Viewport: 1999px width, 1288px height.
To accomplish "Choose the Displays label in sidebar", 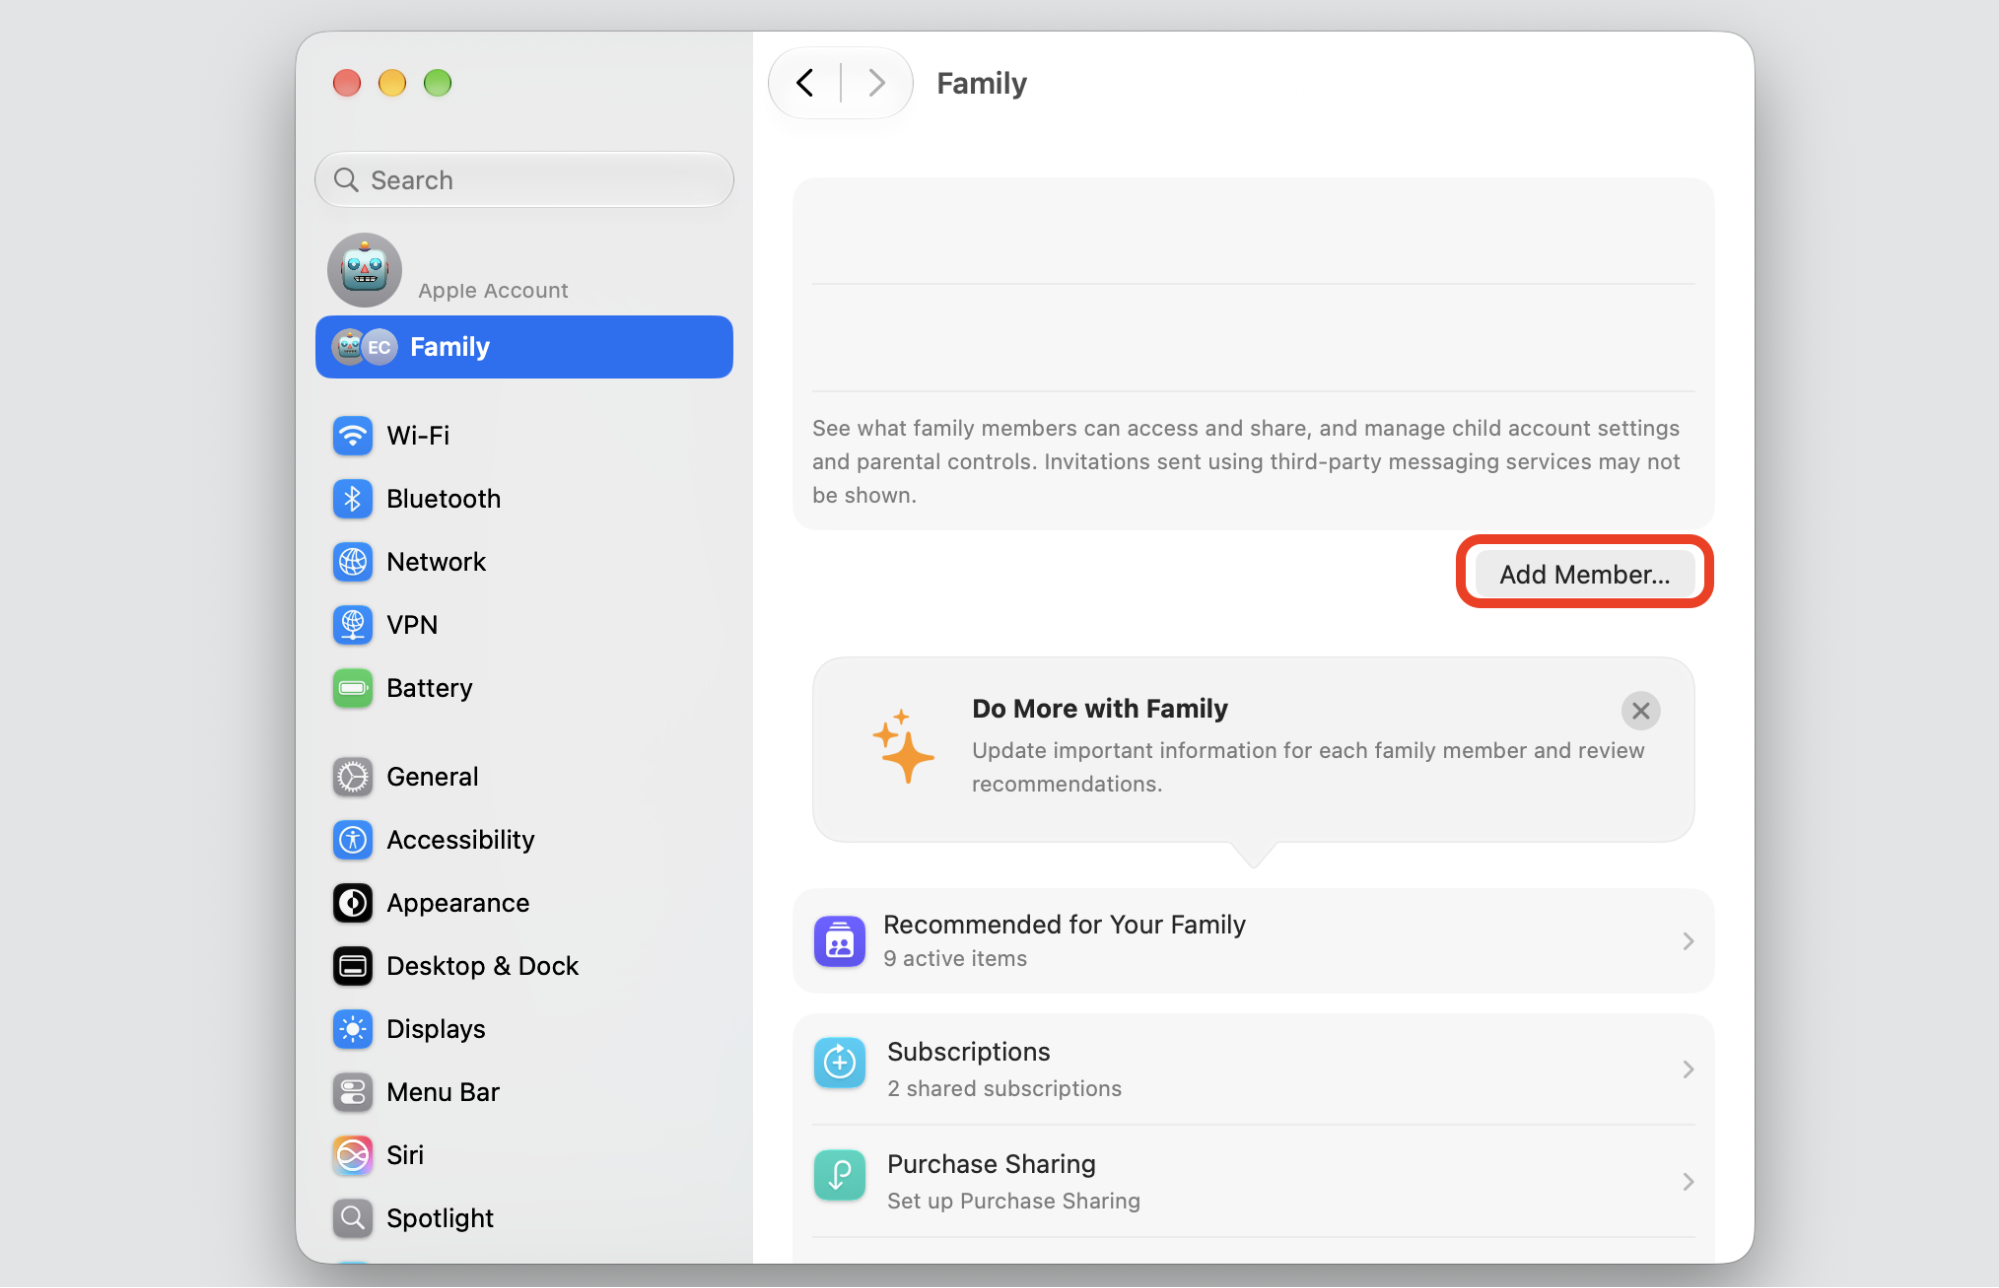I will point(436,1029).
